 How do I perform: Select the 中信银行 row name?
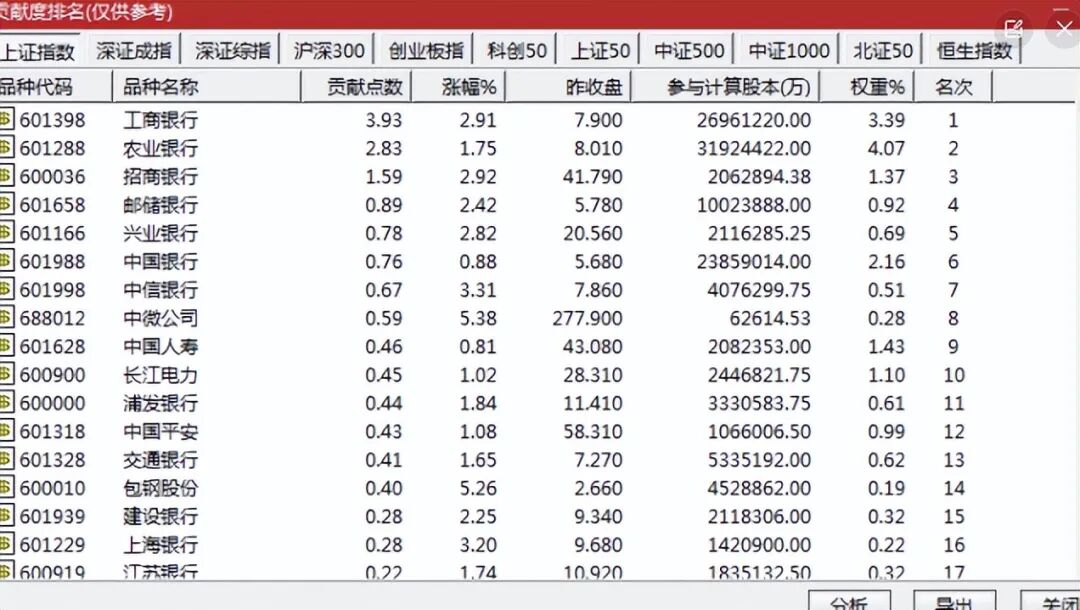160,289
